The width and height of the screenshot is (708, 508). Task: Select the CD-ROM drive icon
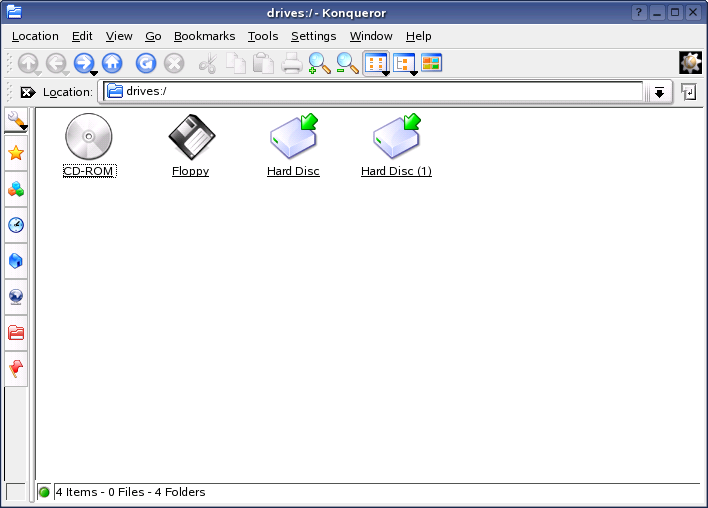coord(89,136)
